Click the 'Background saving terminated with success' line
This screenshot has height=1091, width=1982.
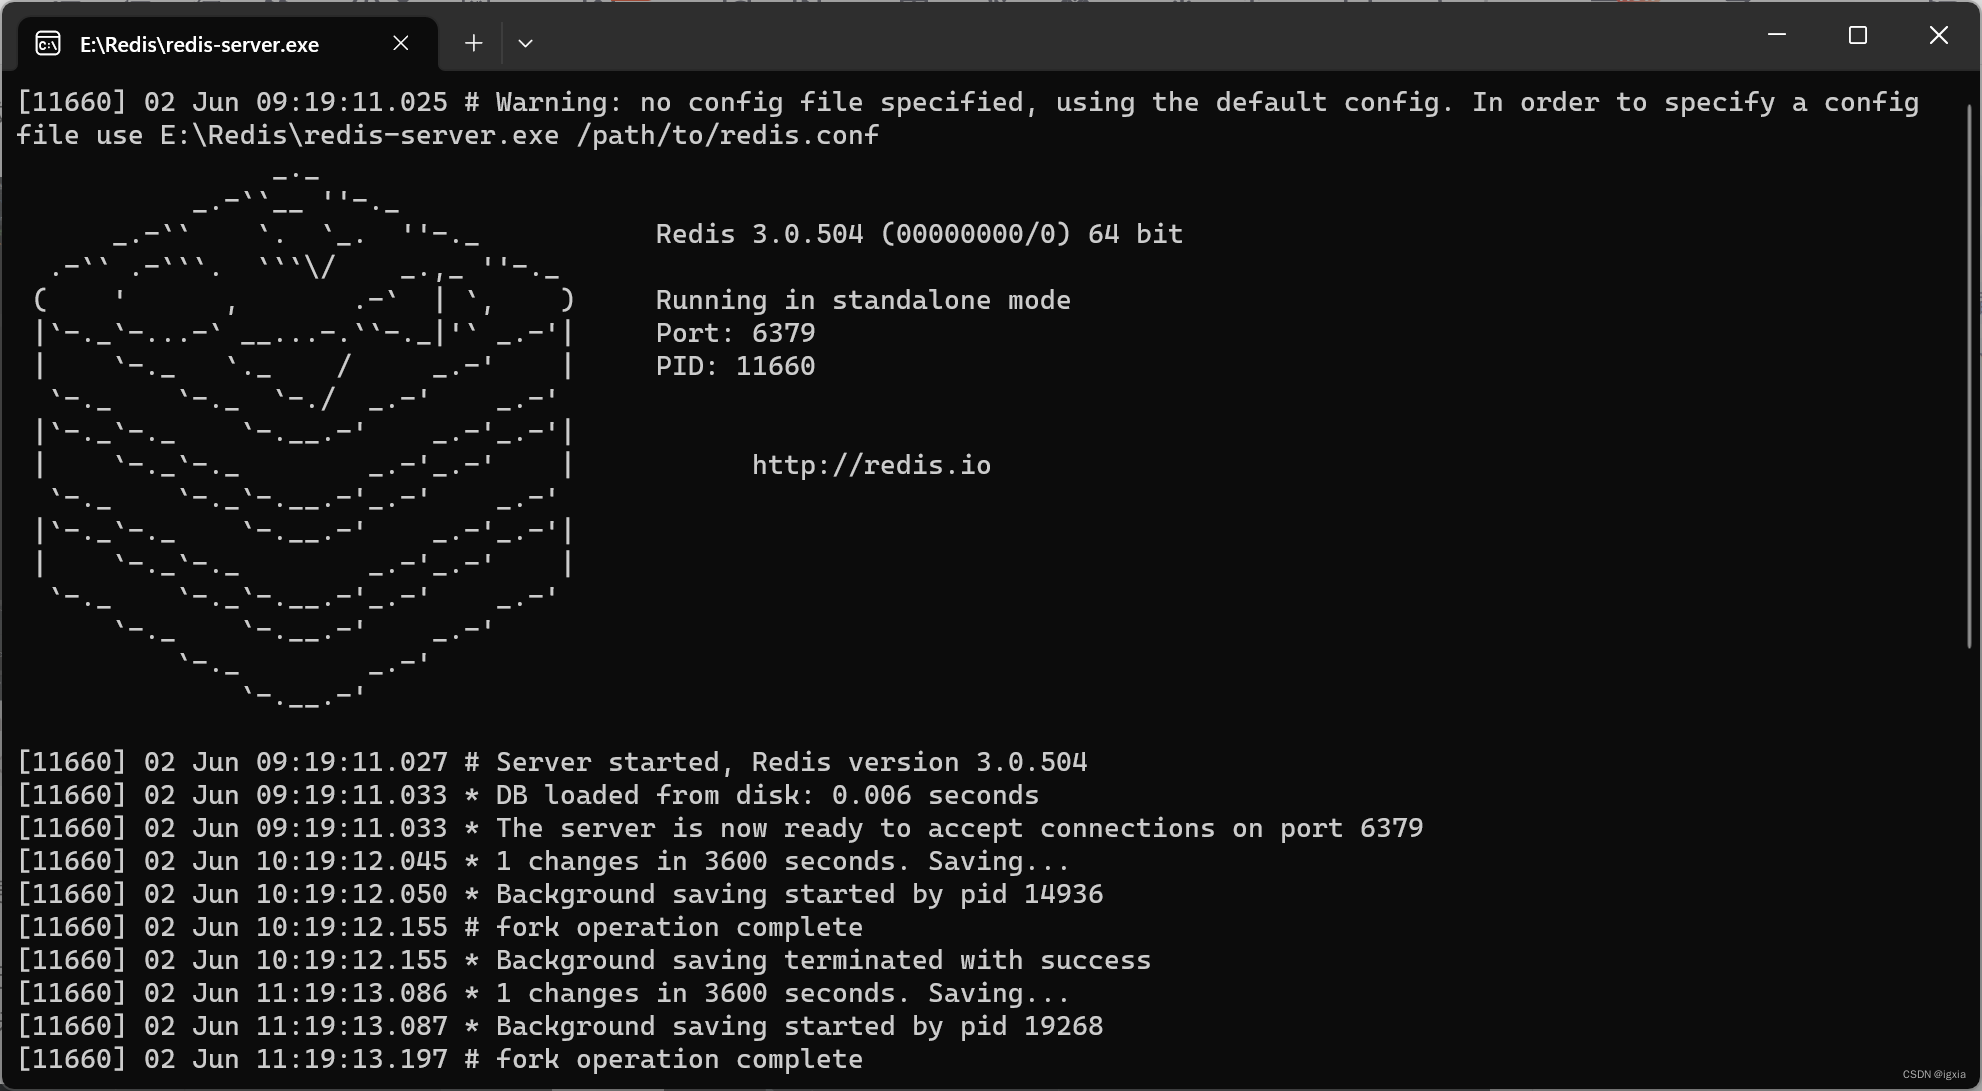click(584, 960)
